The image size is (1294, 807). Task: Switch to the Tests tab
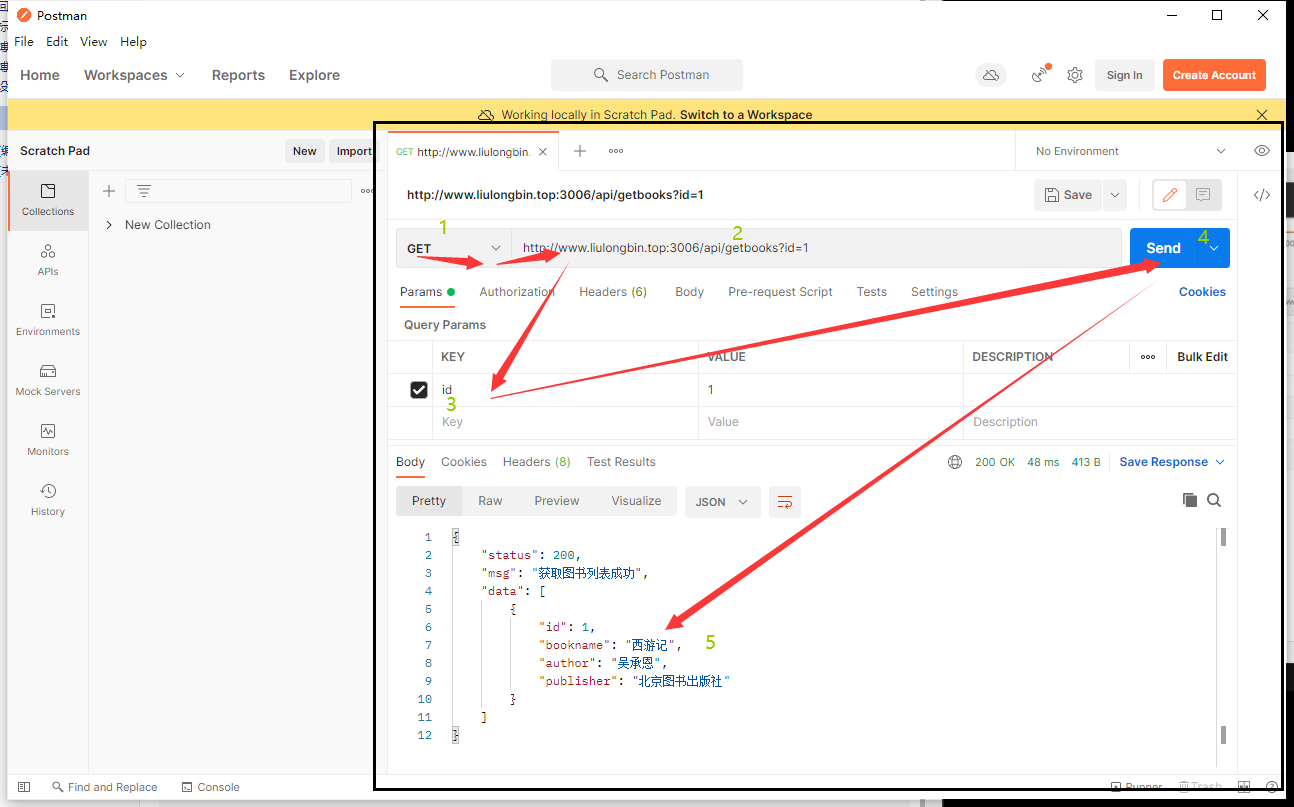coord(871,292)
